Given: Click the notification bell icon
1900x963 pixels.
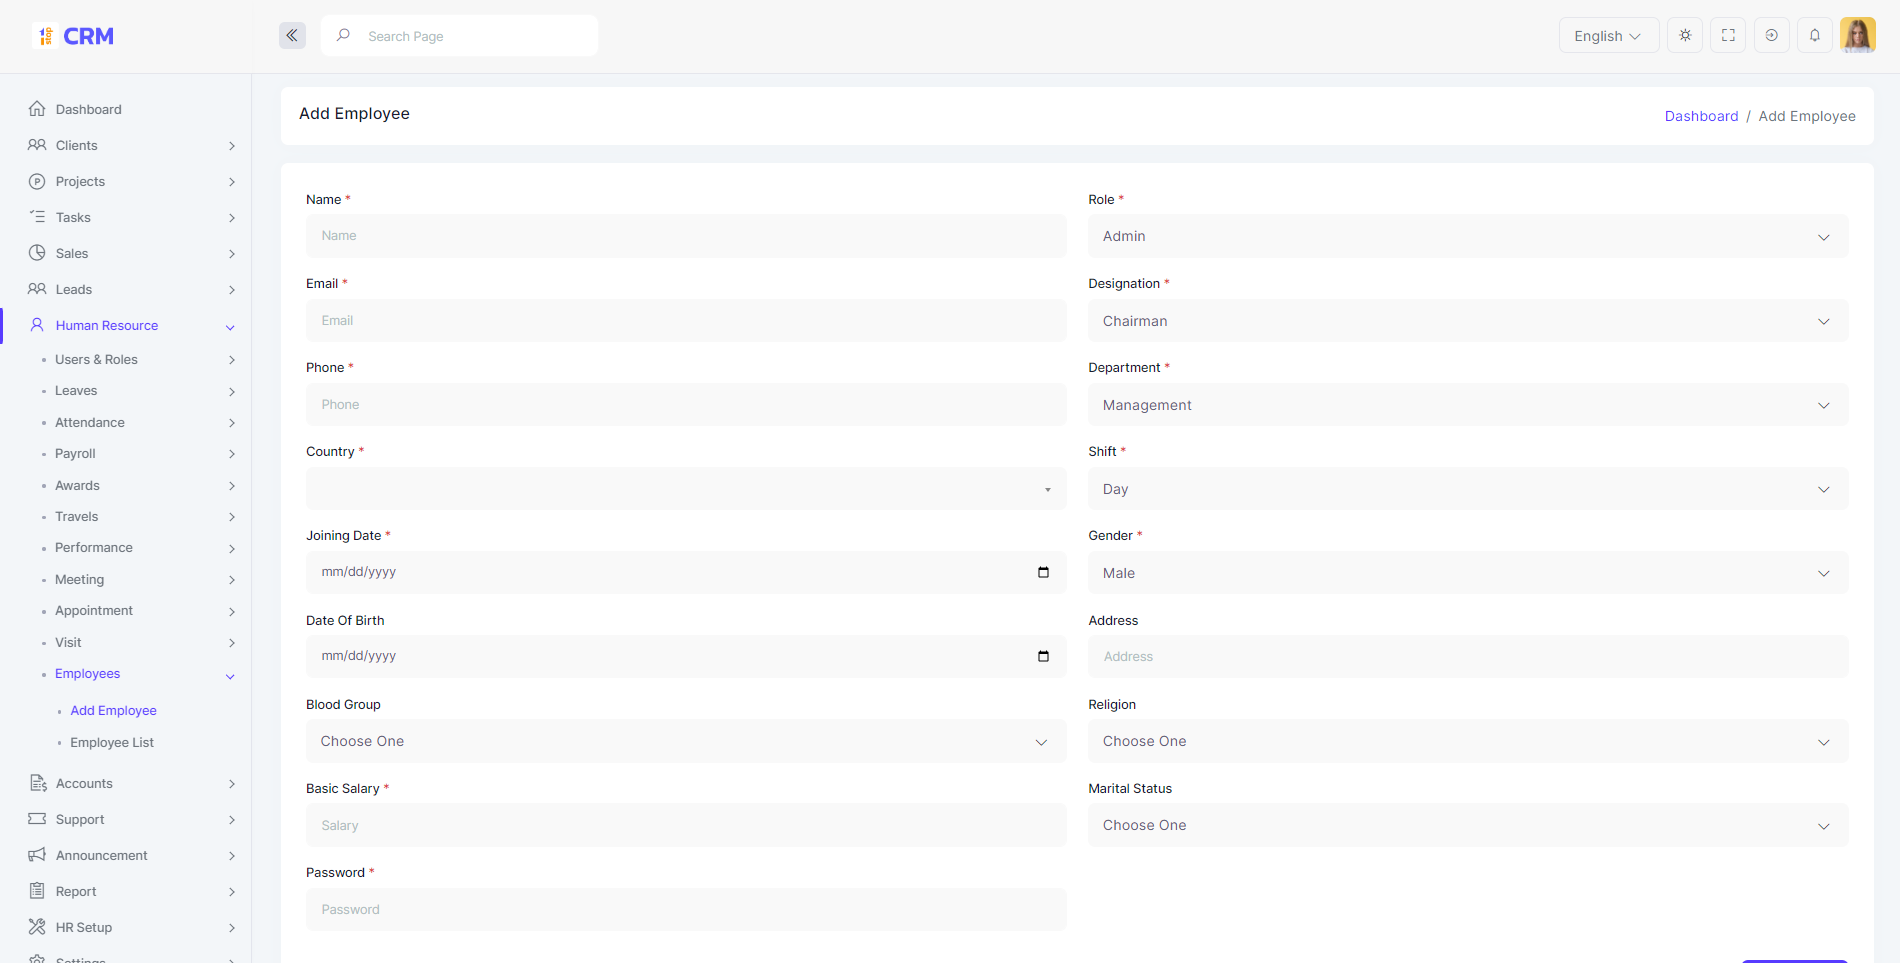Looking at the screenshot, I should pyautogui.click(x=1815, y=35).
